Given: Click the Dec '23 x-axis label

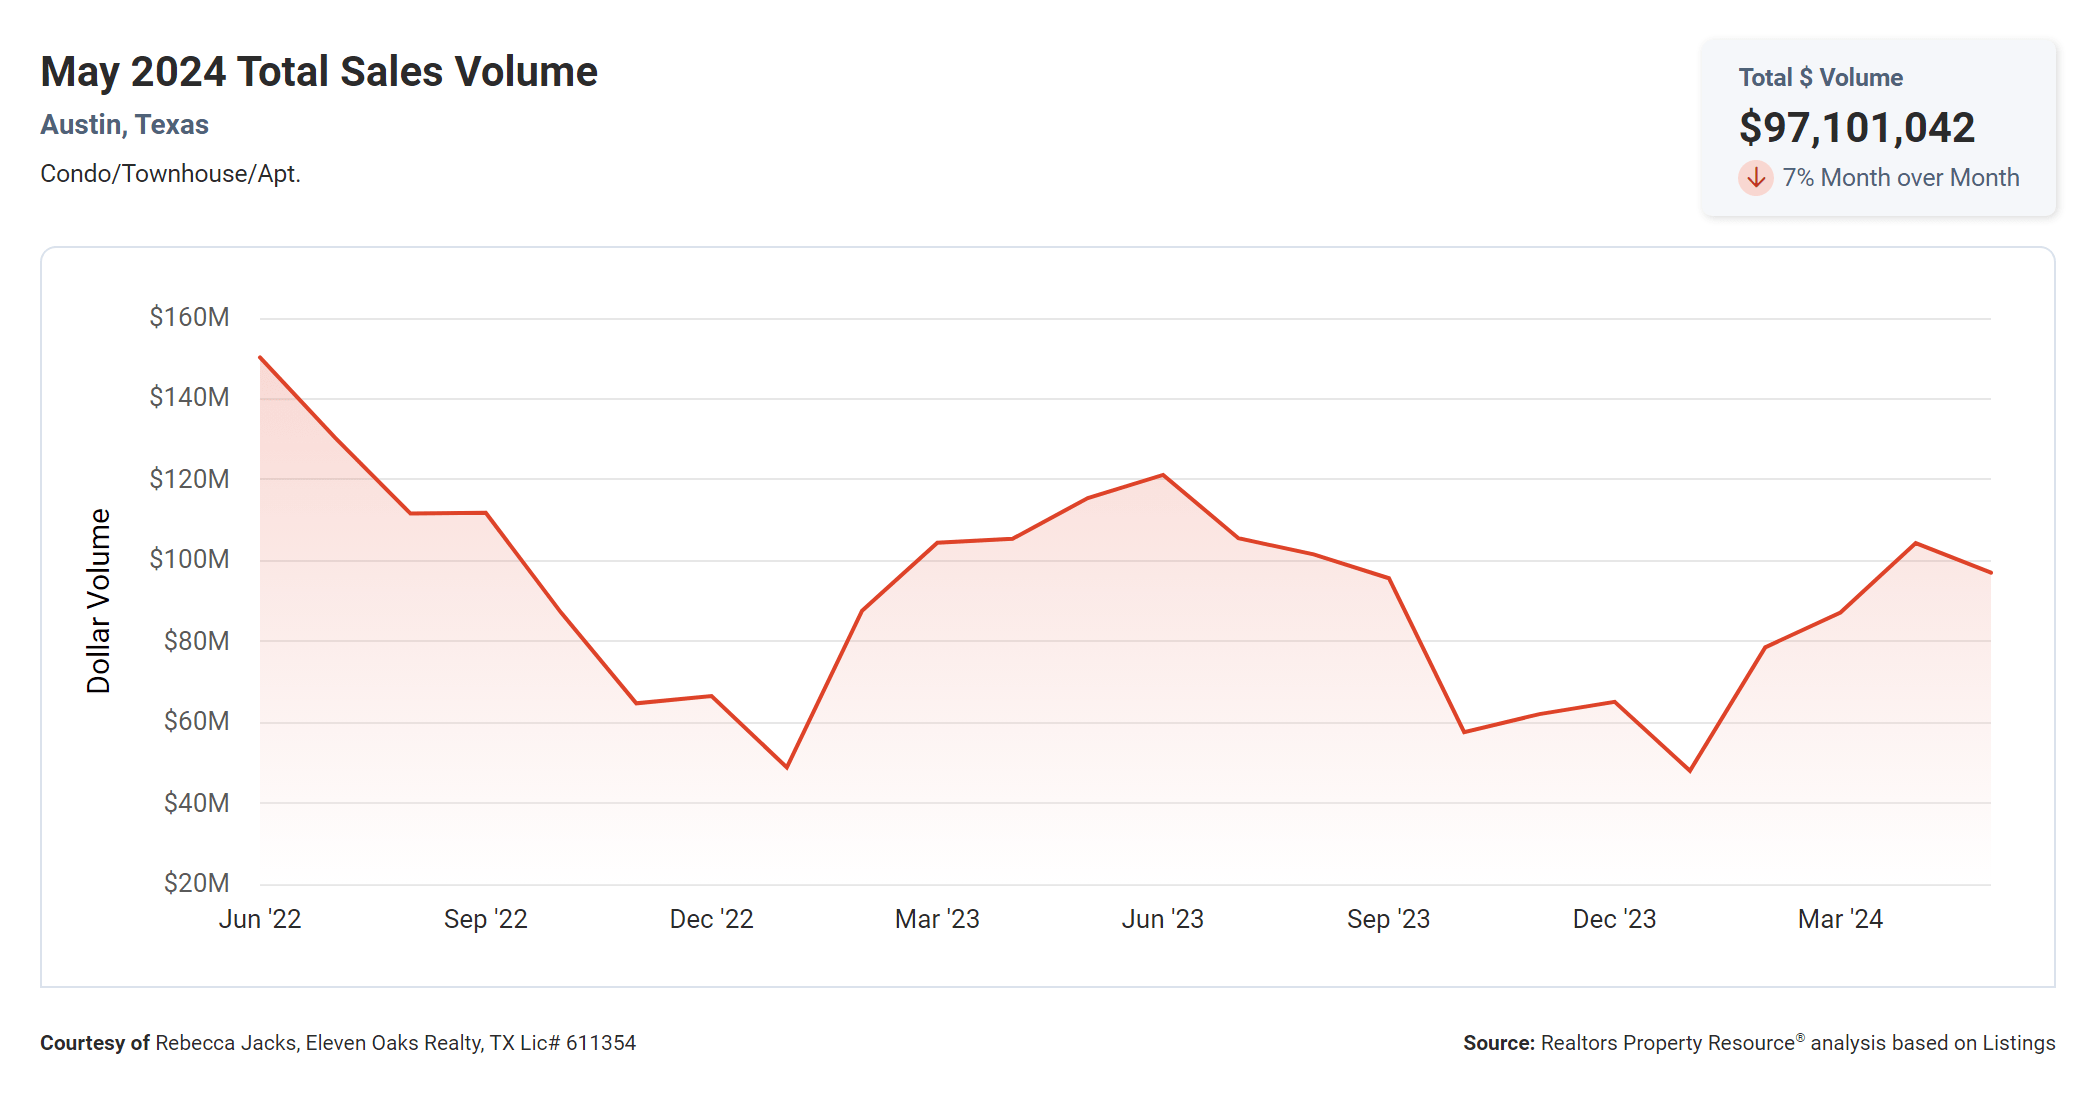Looking at the screenshot, I should coord(1614,919).
